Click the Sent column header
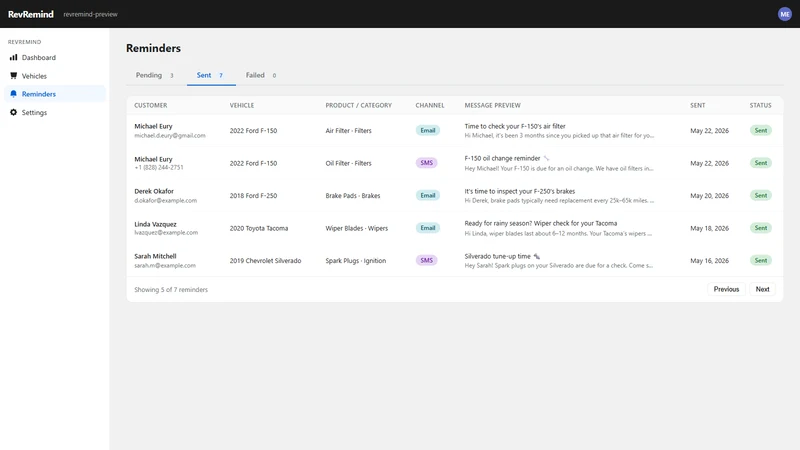This screenshot has width=800, height=450. coord(697,105)
